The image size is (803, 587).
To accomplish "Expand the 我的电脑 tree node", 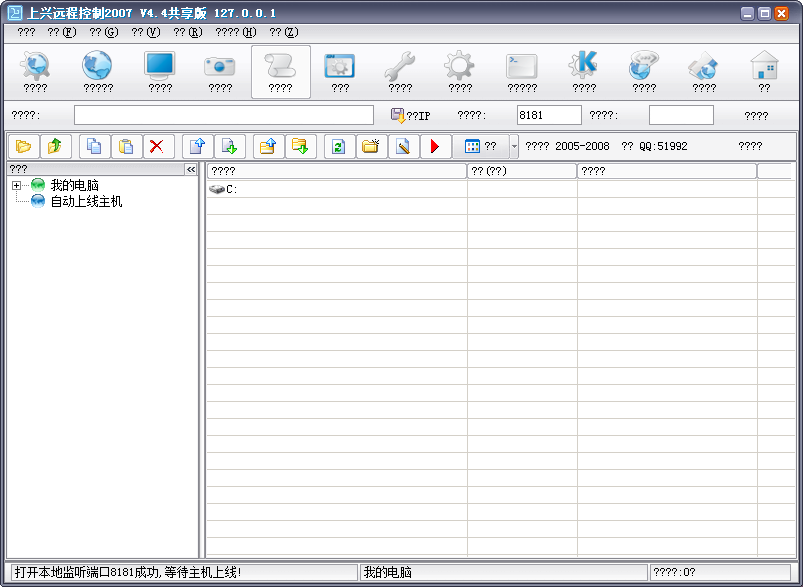I will coord(17,186).
